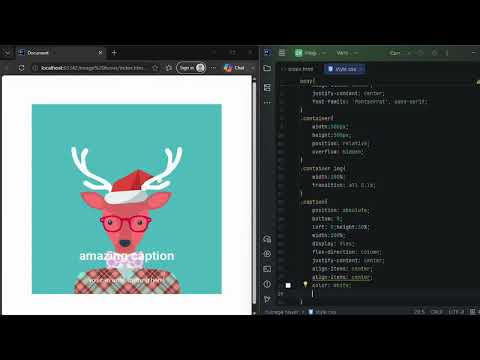This screenshot has height=360, width=480.
Task: Click the UTF-8 encoding status entry
Action: (x=456, y=312)
